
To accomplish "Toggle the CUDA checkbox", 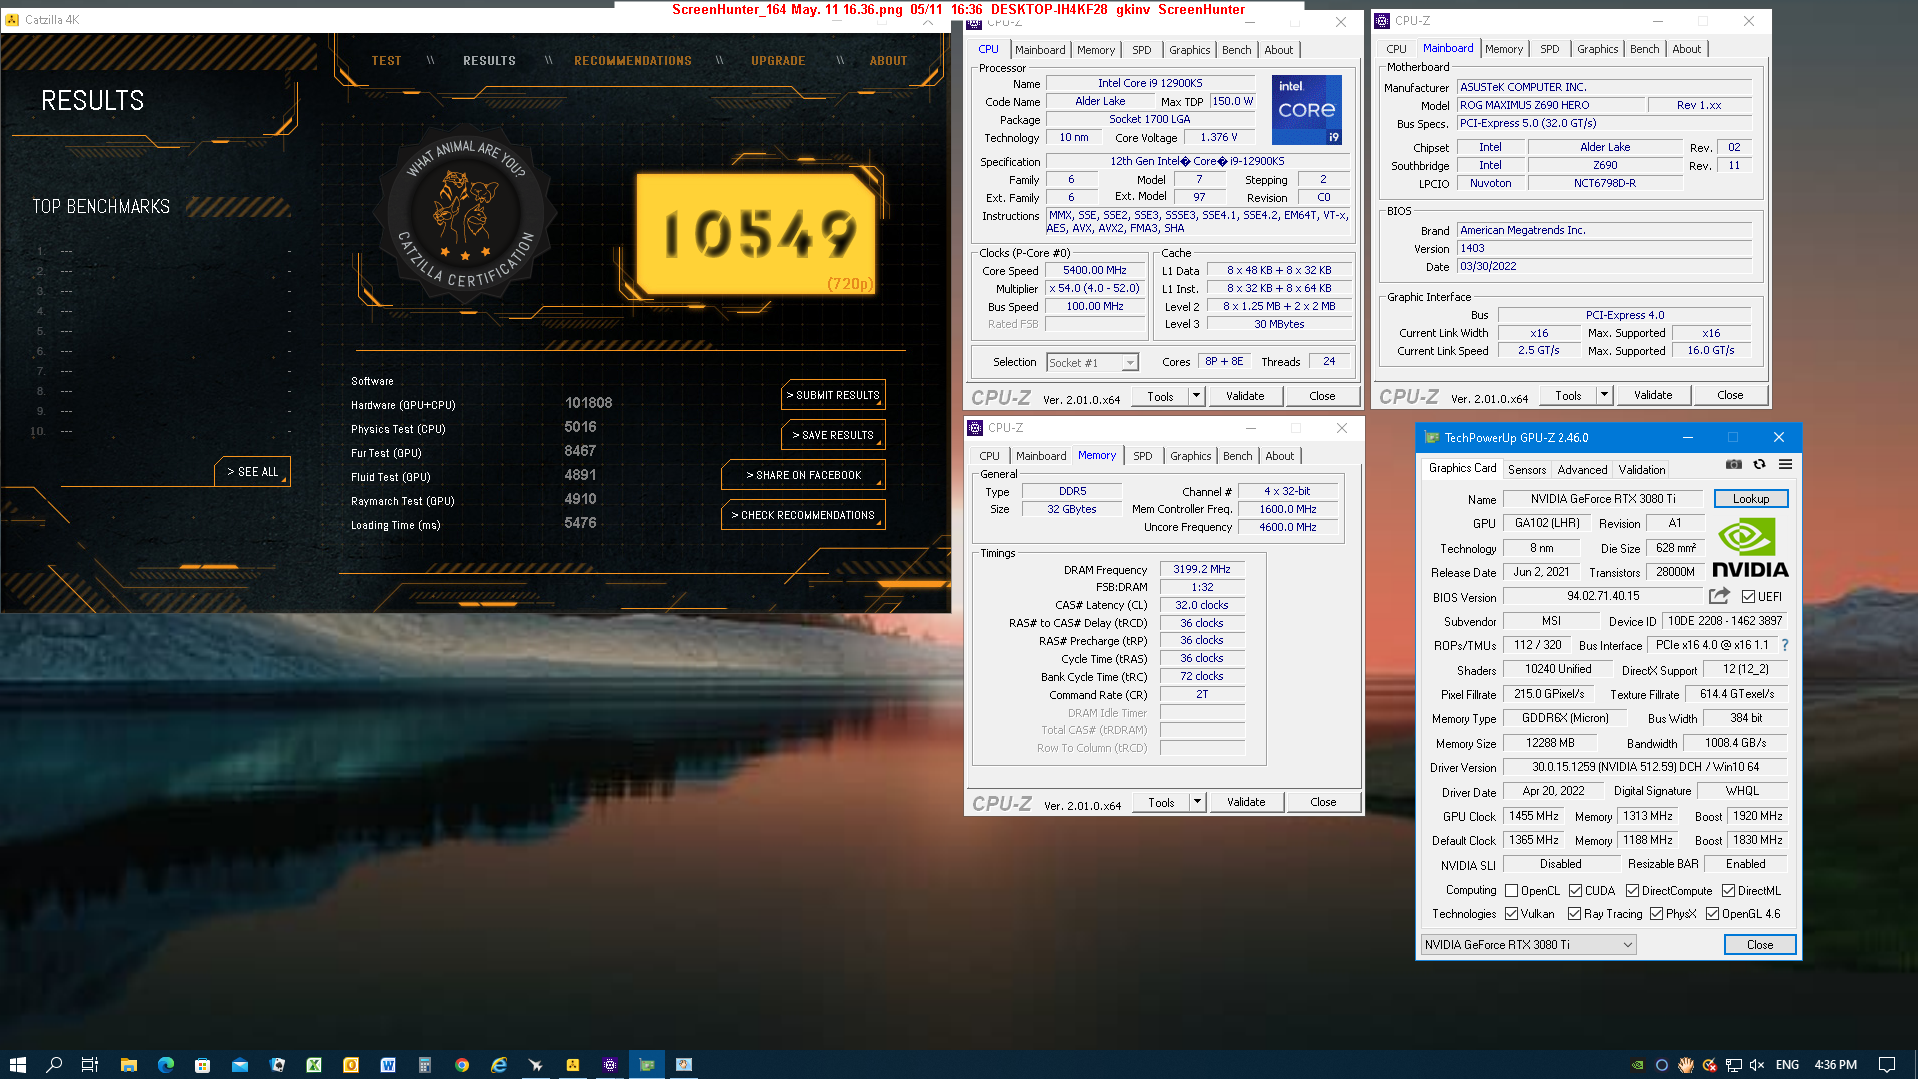I will [1576, 891].
